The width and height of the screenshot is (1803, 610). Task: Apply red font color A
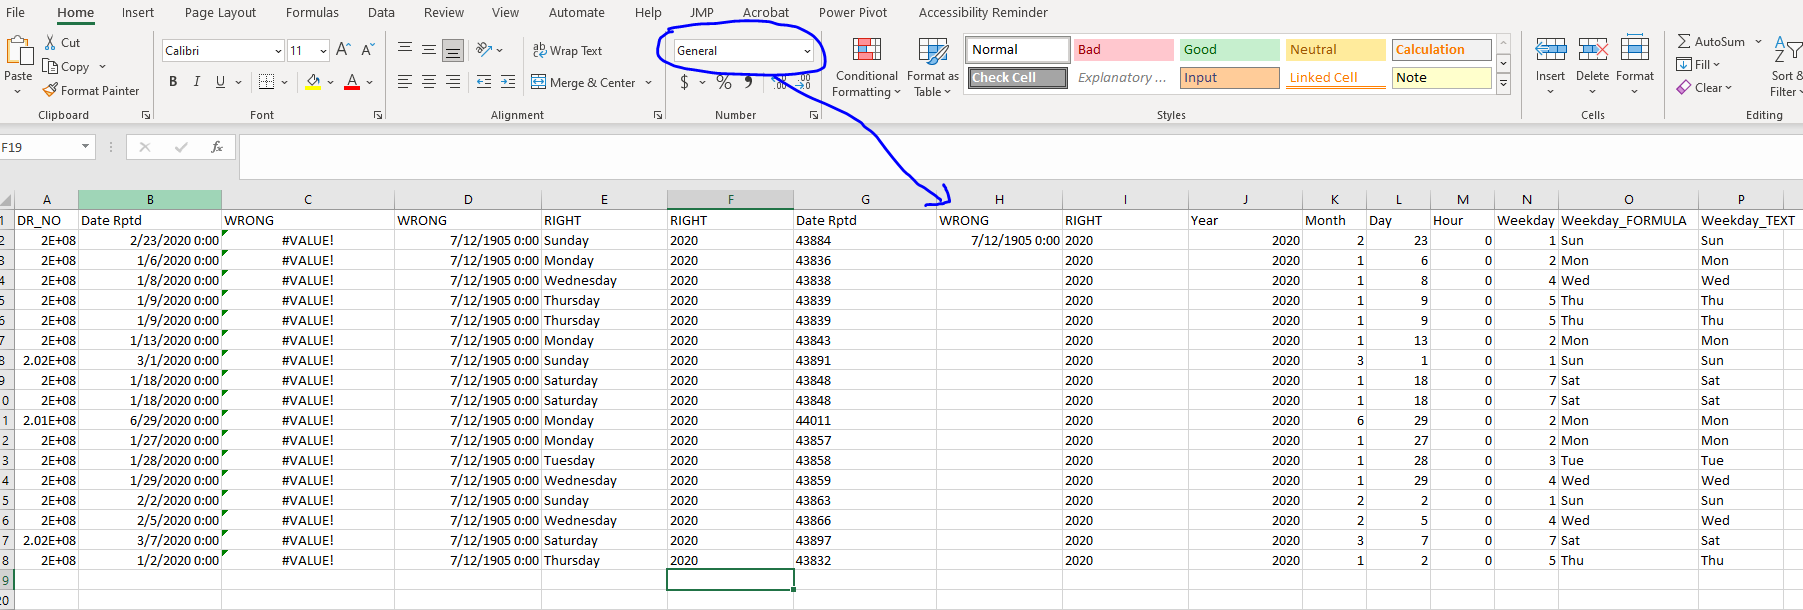coord(352,82)
